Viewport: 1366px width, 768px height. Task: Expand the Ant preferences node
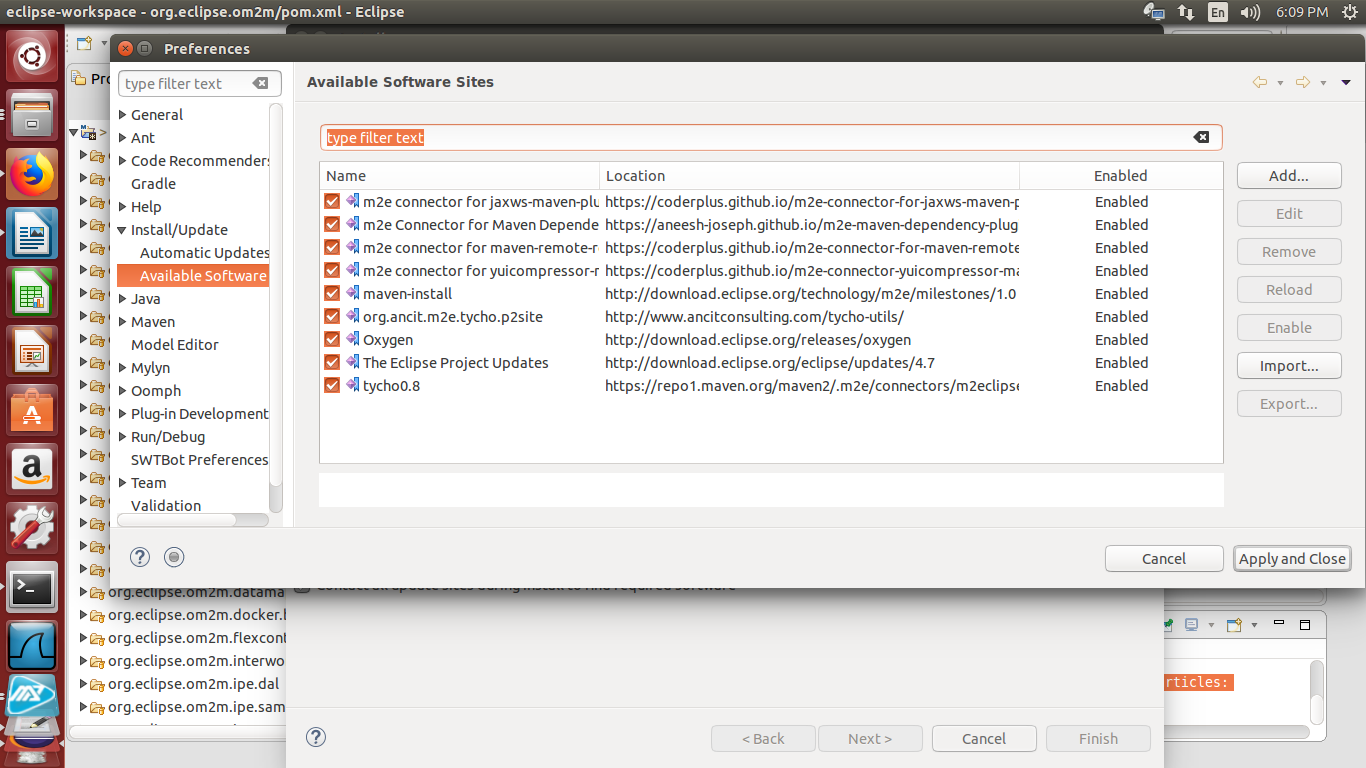point(123,138)
